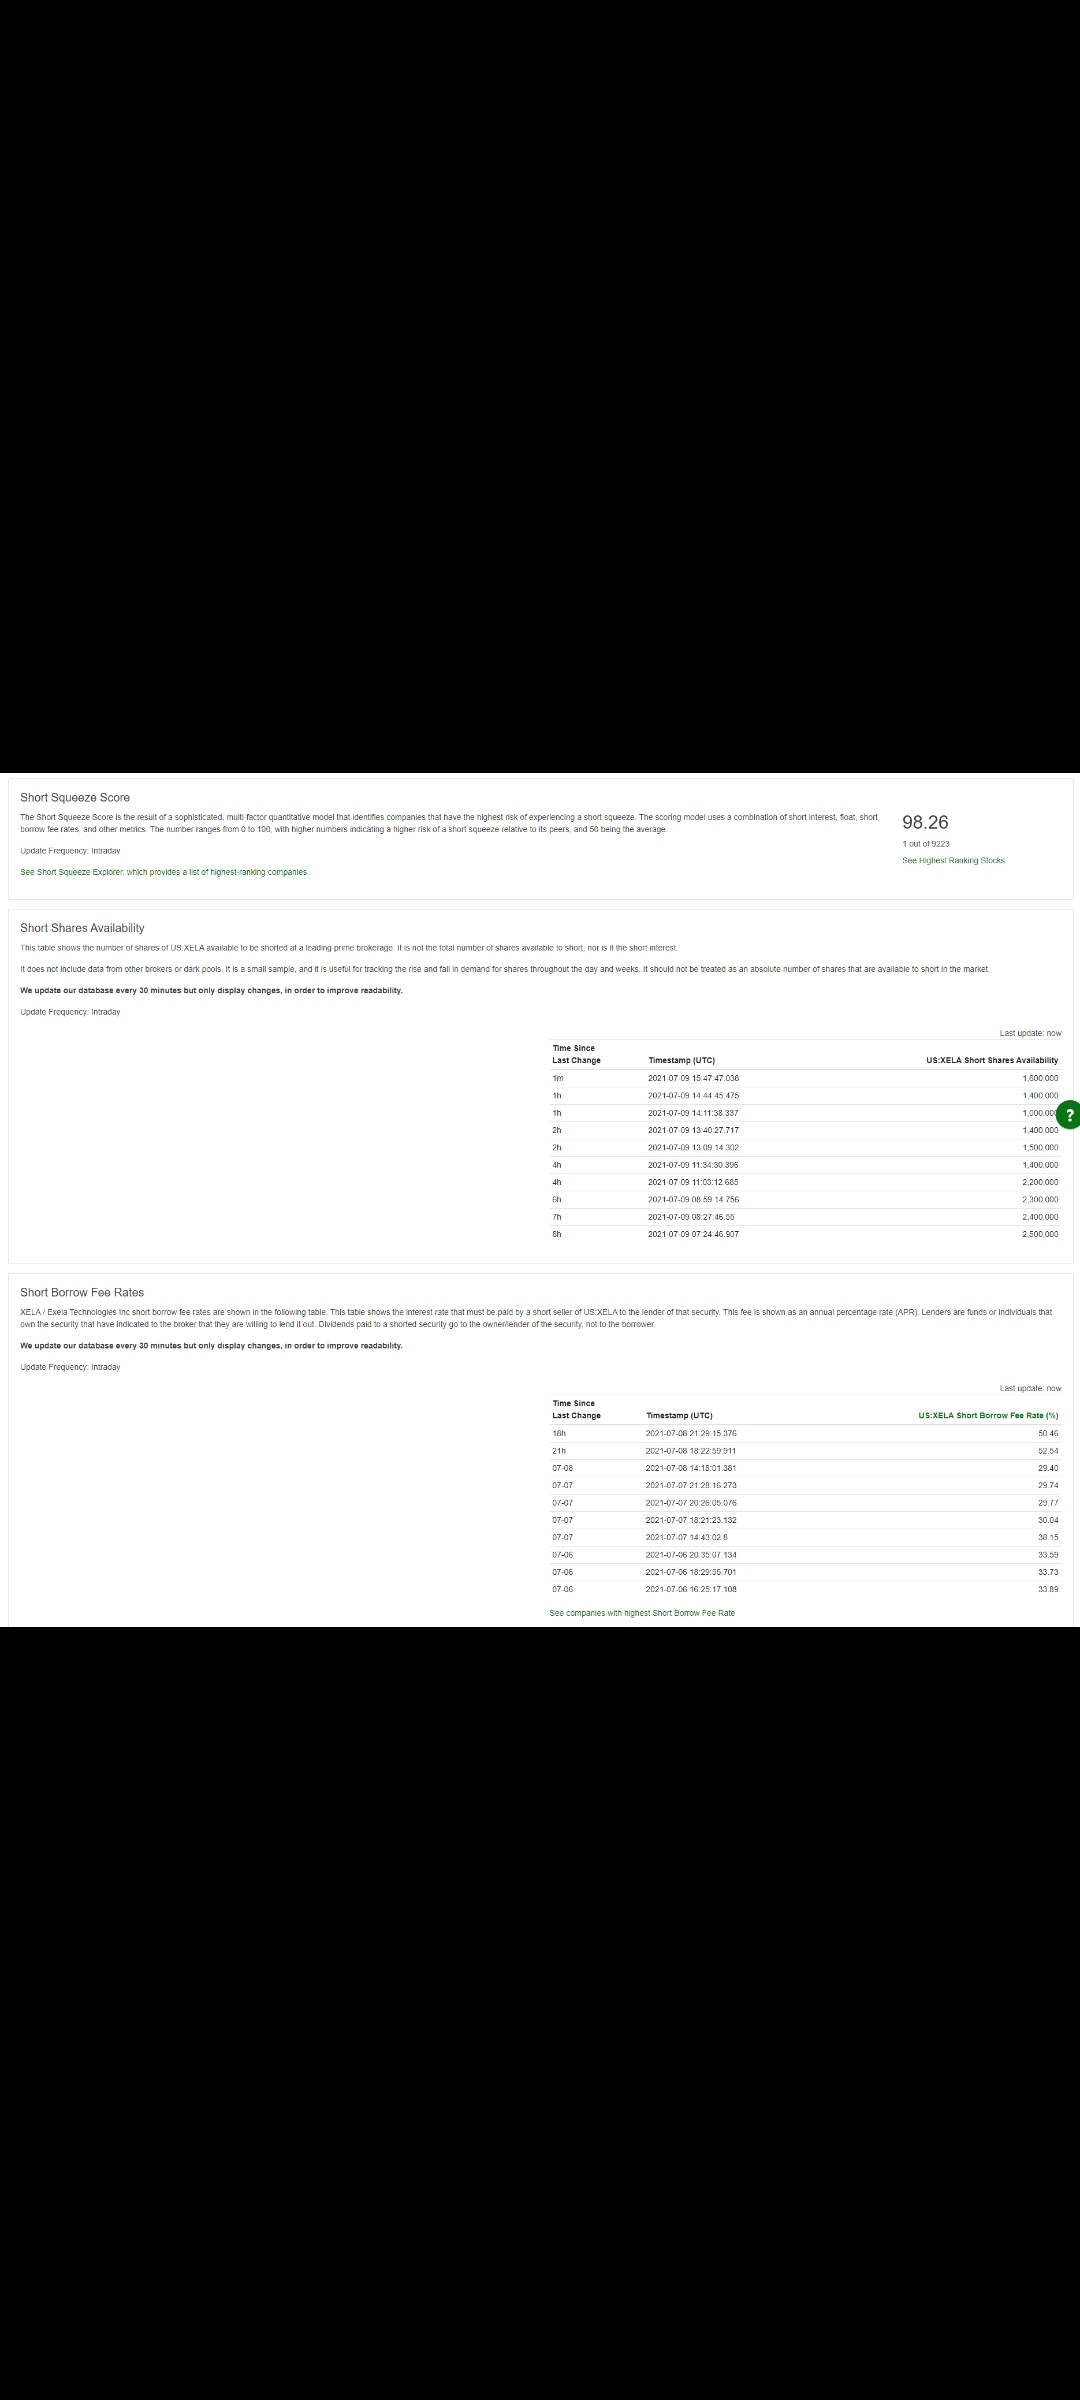Click 'Last update: now' above the borrow fee table

1031,1388
